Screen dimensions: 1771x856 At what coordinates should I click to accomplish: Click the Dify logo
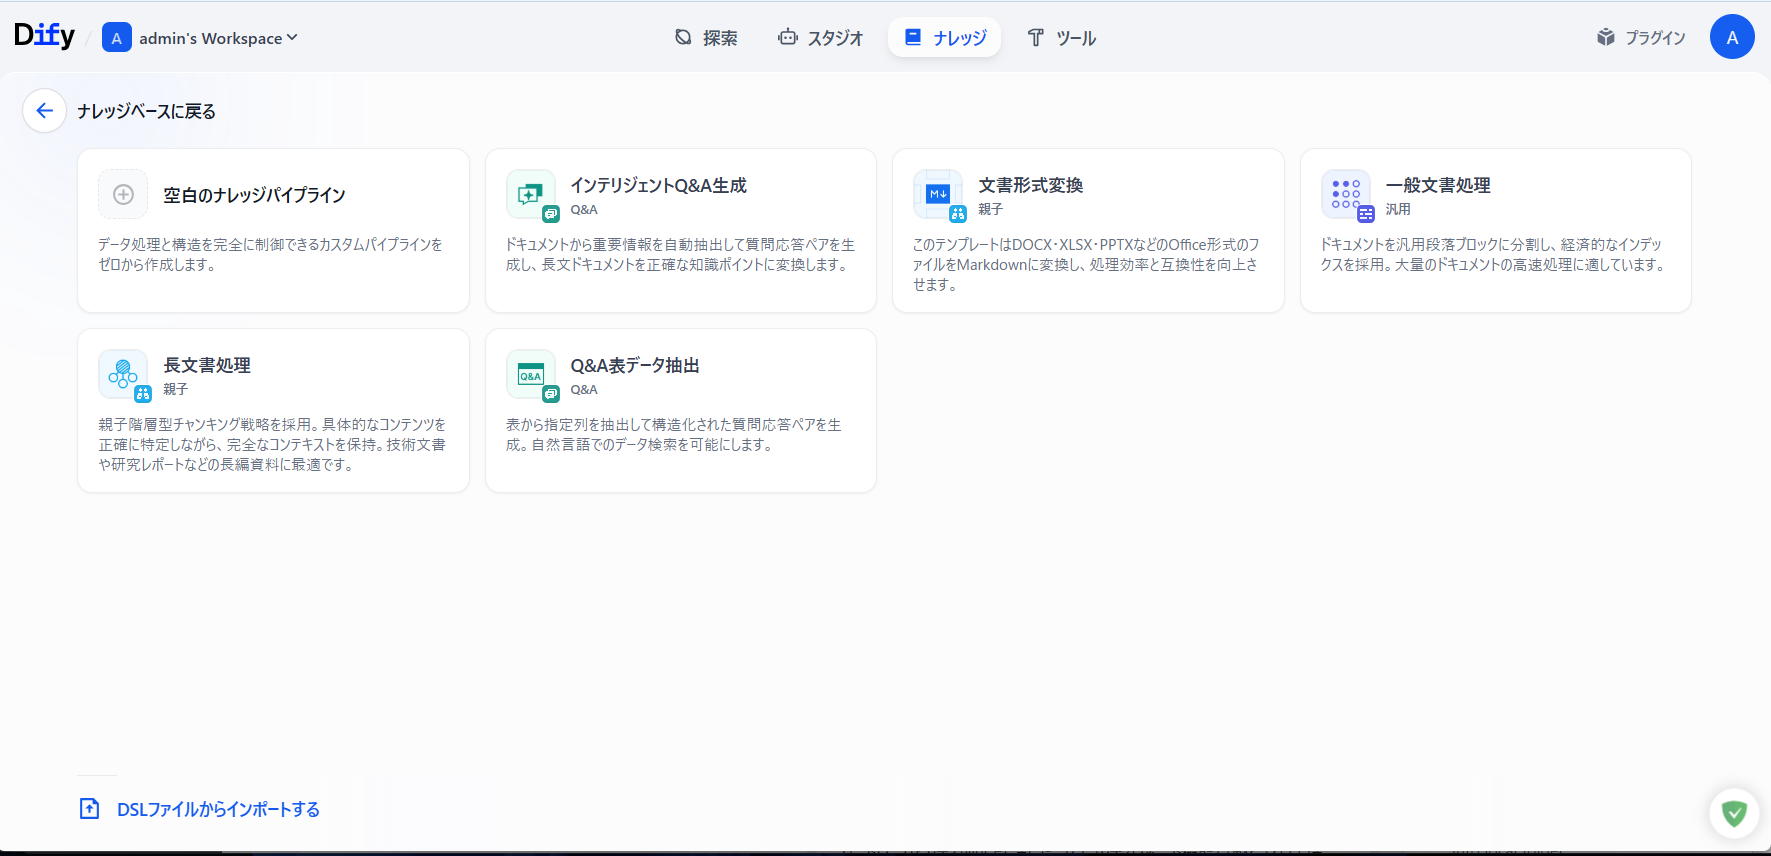(x=44, y=36)
